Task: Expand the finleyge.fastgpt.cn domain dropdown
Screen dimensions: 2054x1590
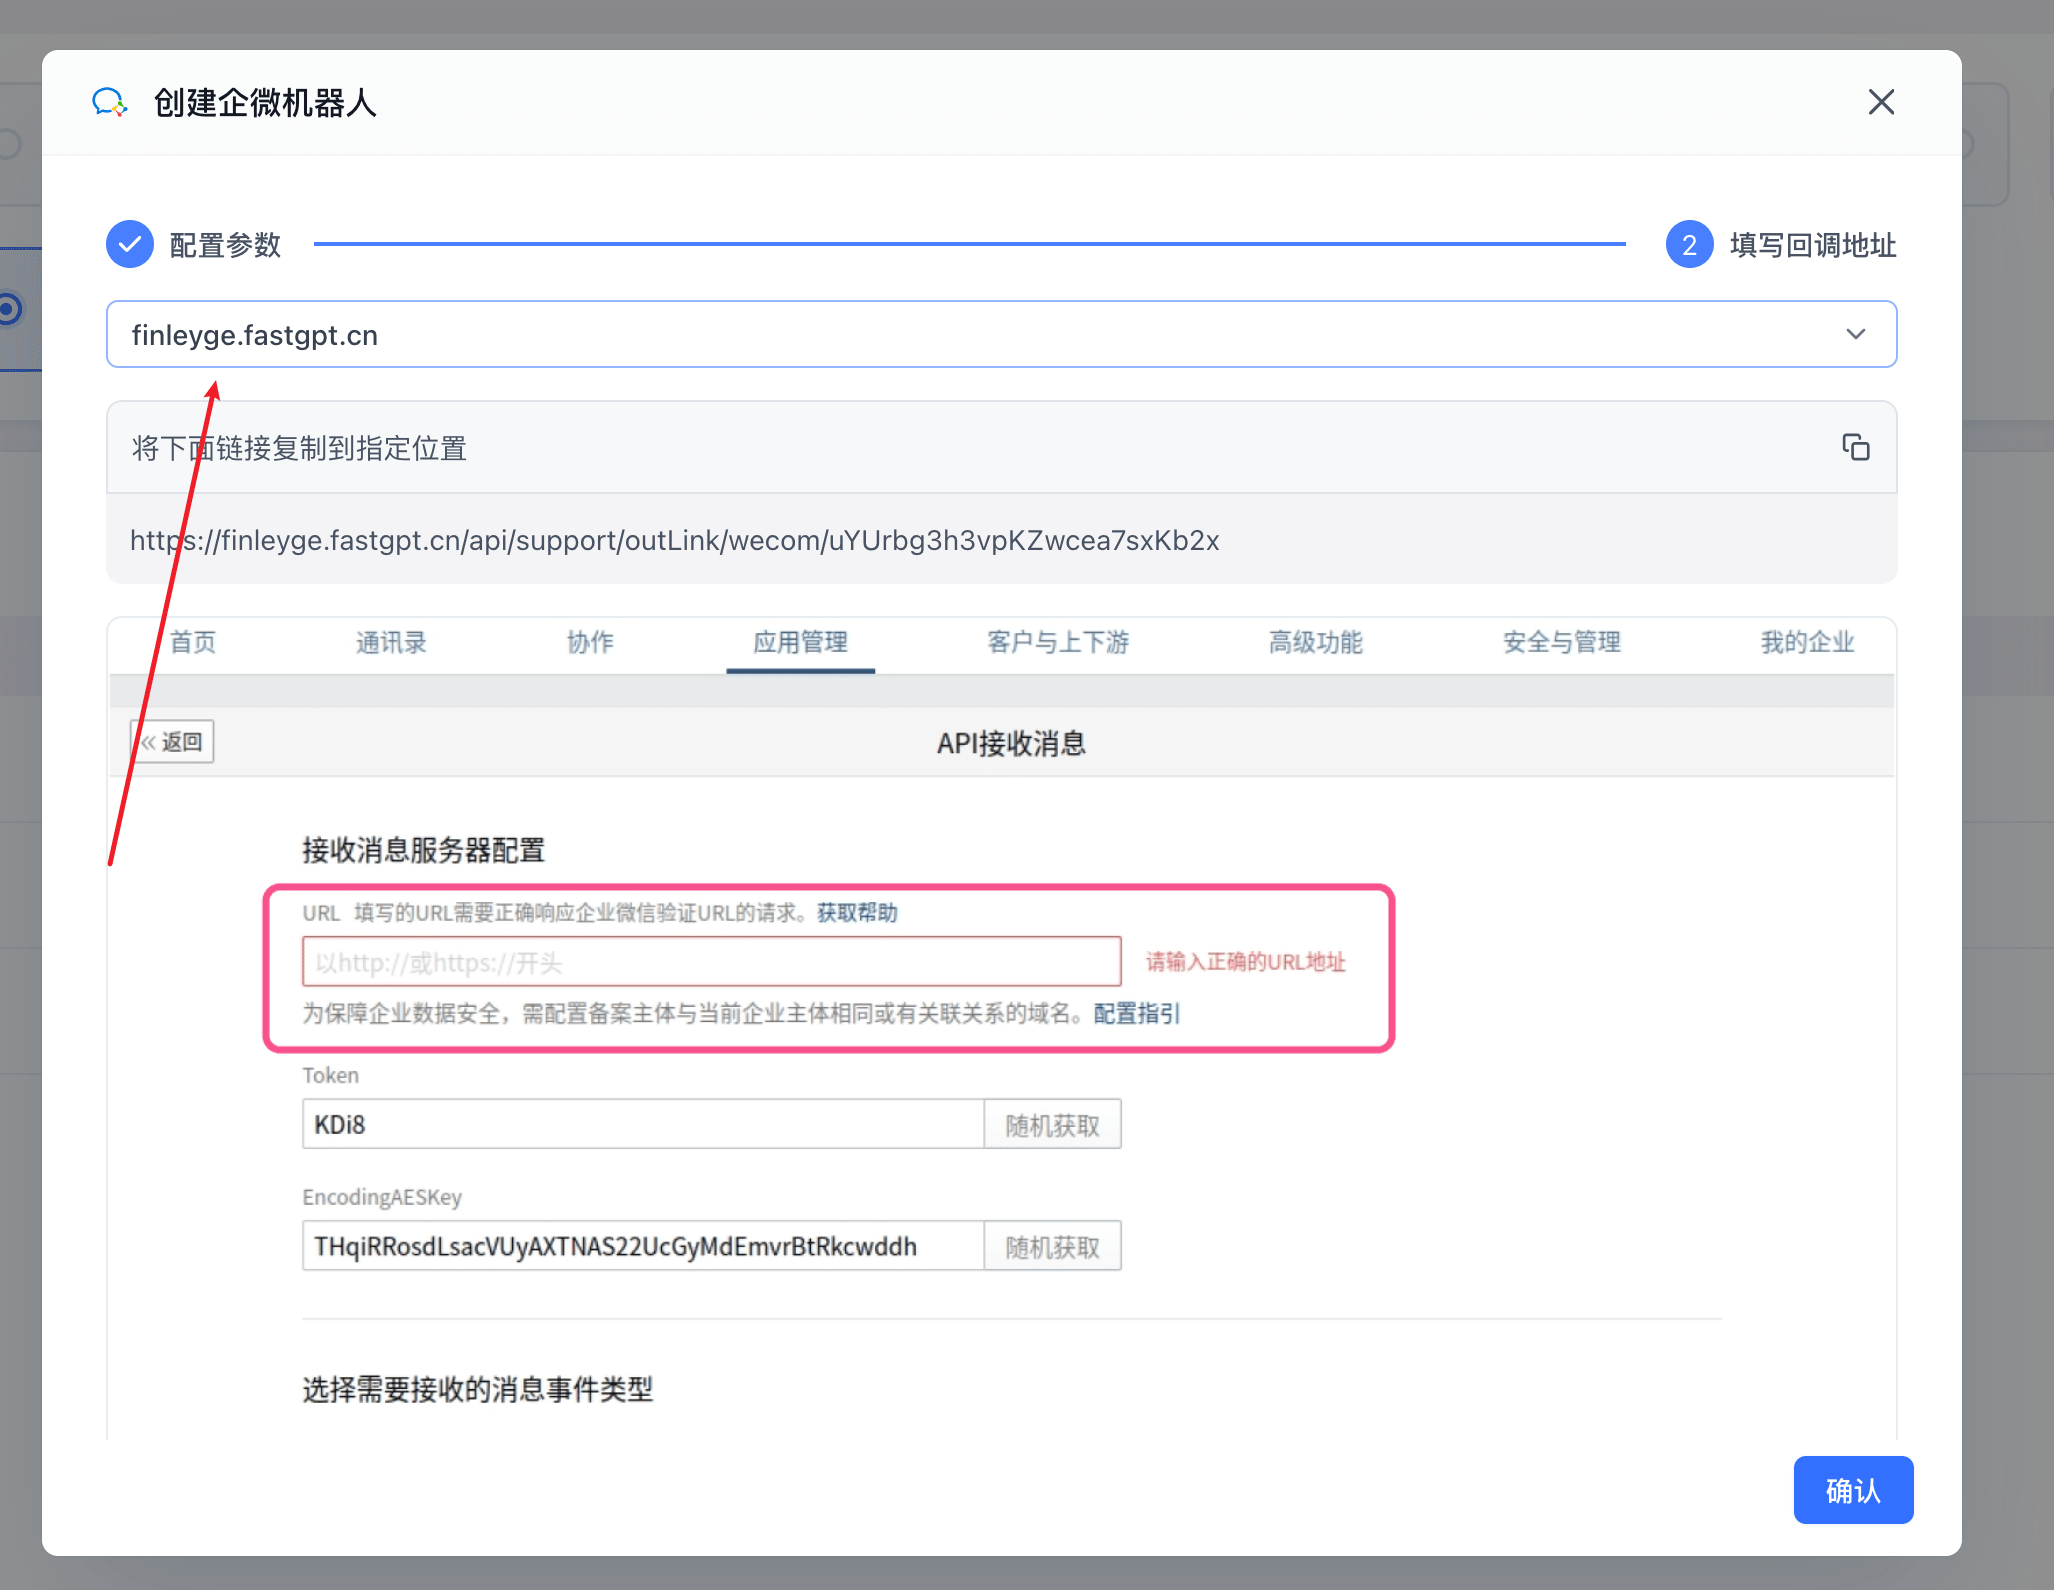Action: pos(1857,334)
